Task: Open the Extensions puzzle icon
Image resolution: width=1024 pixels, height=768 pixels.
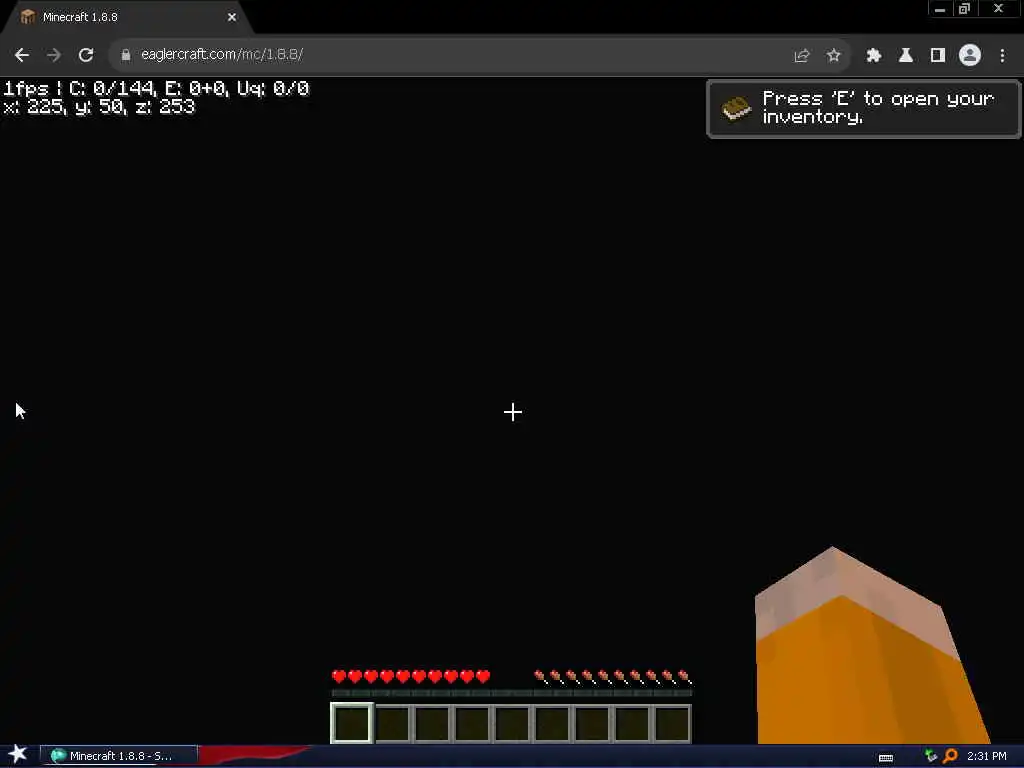Action: tap(874, 56)
